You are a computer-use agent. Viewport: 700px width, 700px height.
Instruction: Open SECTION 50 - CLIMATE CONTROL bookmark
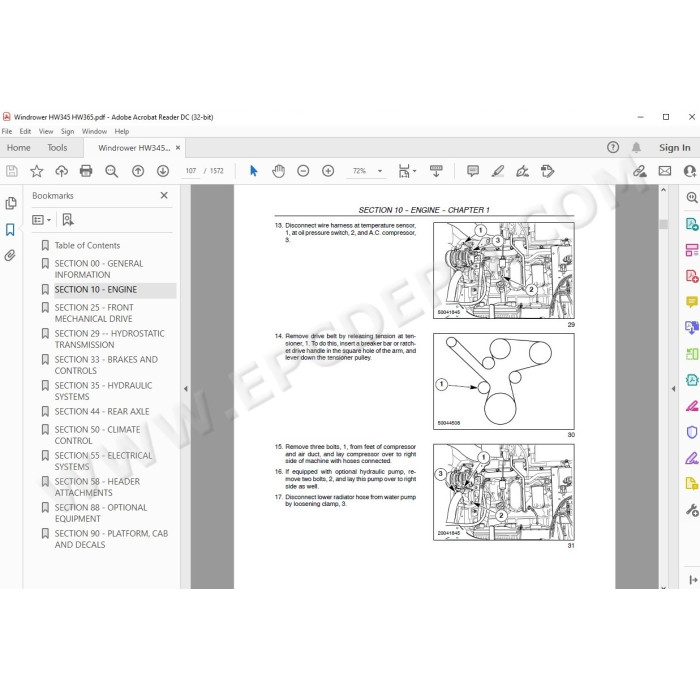97,435
